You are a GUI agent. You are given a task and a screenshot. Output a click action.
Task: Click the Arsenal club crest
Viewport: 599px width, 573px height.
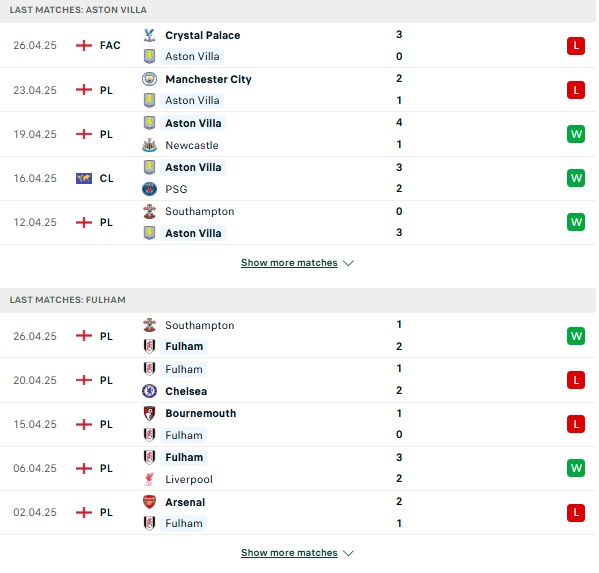tap(149, 502)
